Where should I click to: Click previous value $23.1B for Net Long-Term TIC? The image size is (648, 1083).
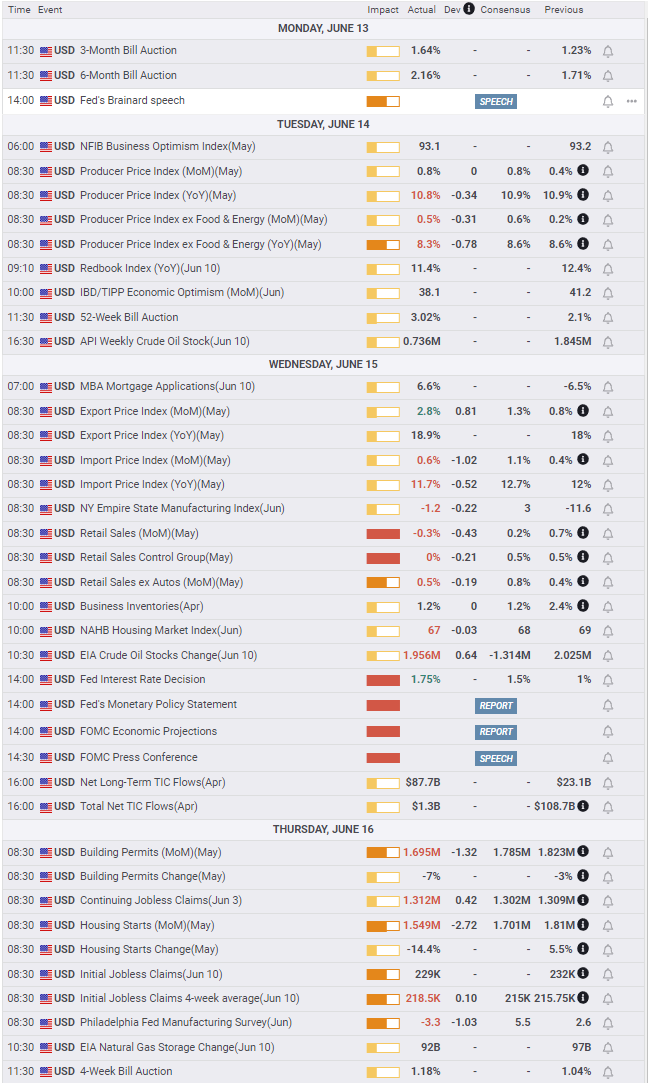[x=573, y=782]
